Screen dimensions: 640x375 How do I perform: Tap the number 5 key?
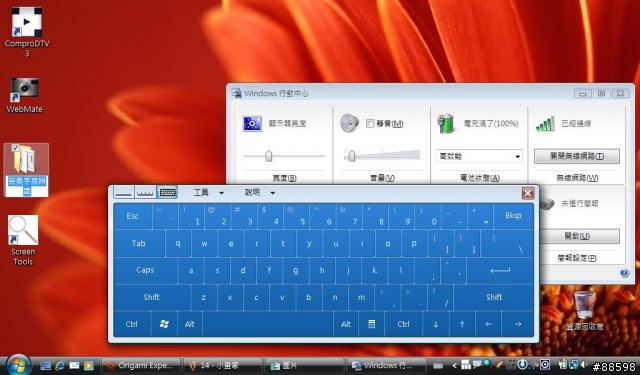tap(296, 216)
